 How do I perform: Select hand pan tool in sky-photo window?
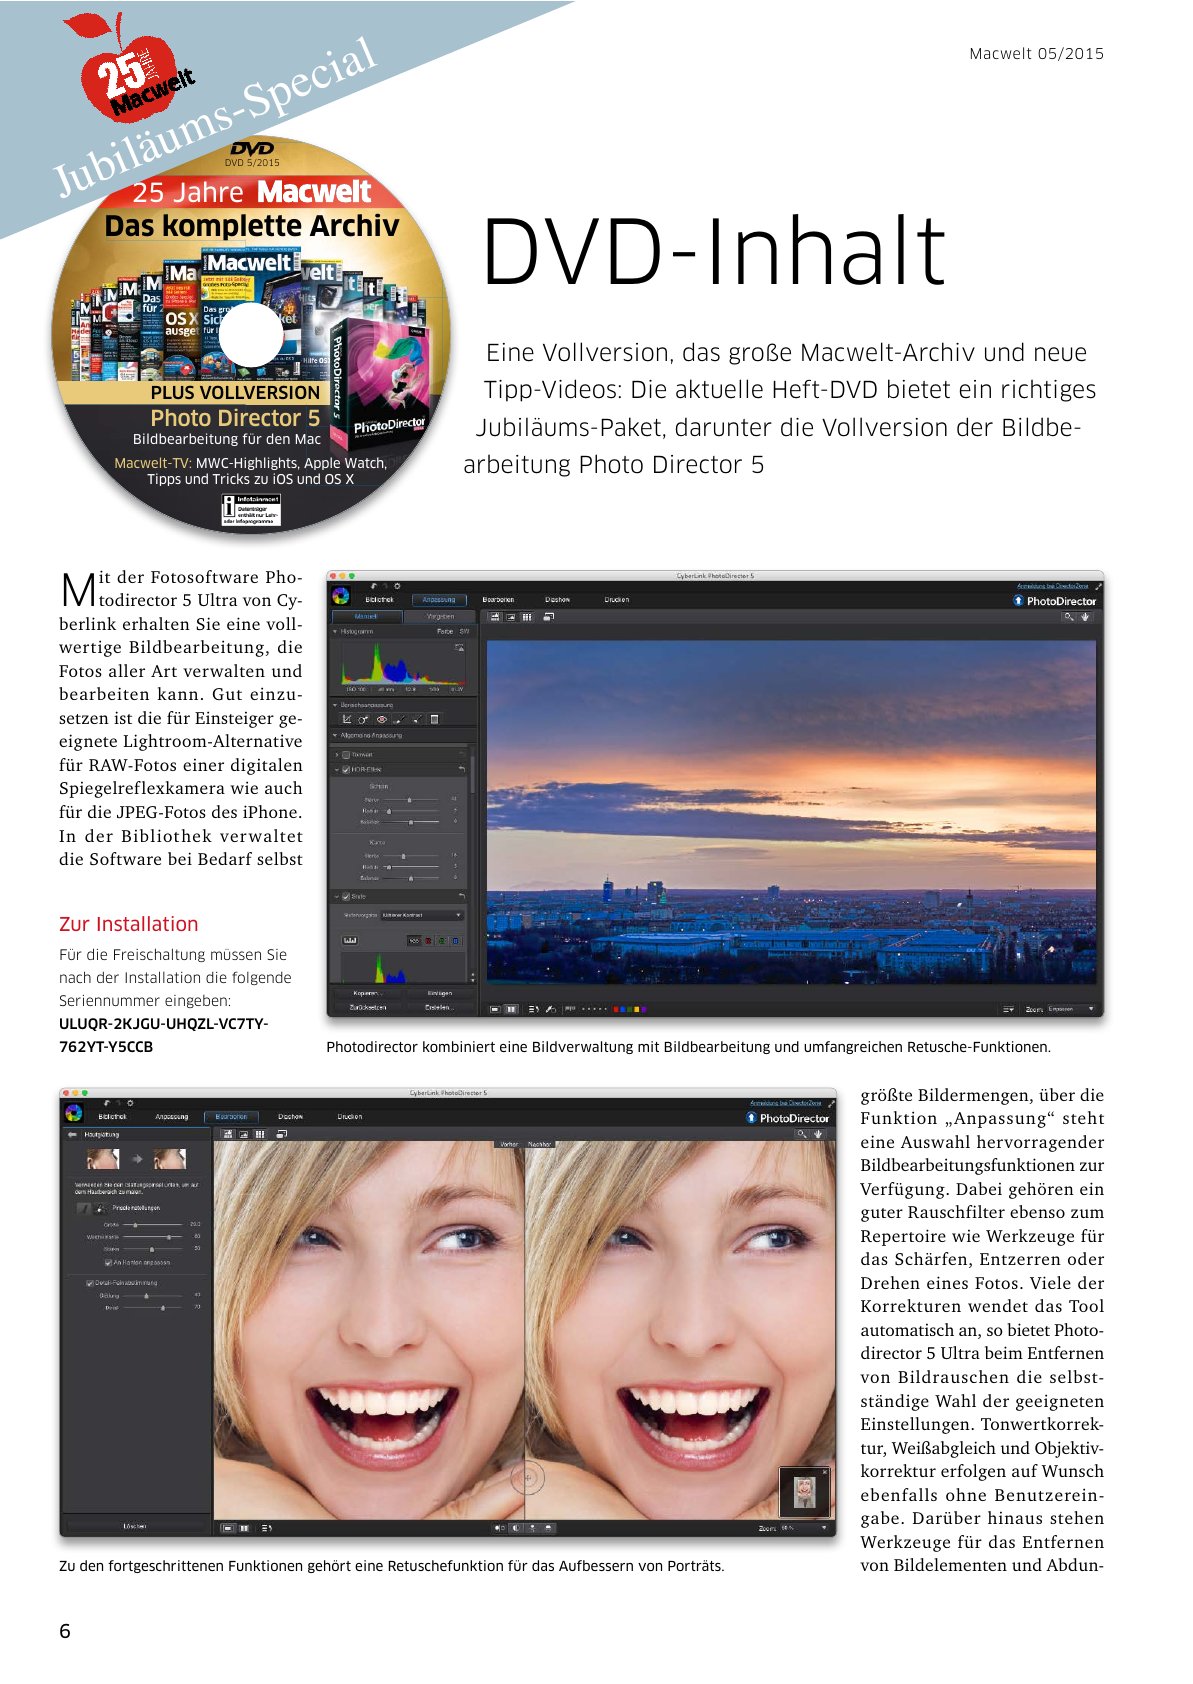pyautogui.click(x=1085, y=617)
